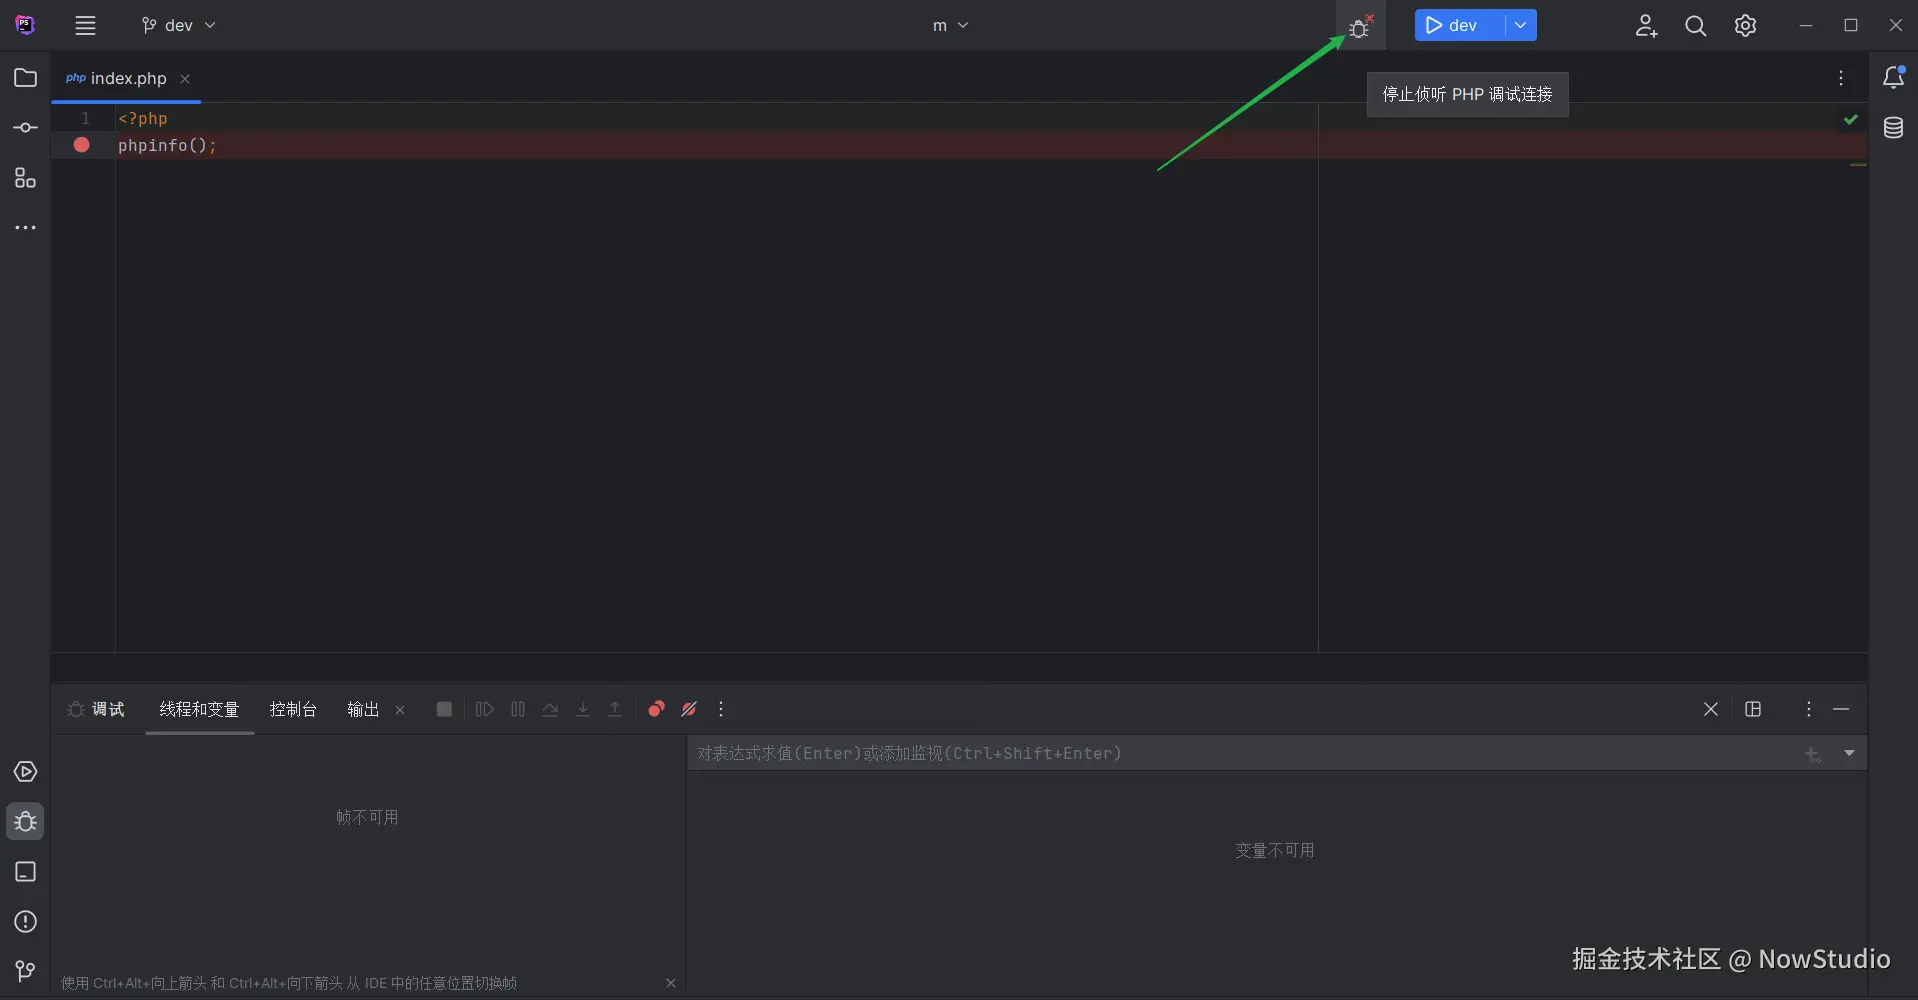1918x1000 pixels.
Task: Place cursor on the phpinfo(); code line
Action: point(167,145)
